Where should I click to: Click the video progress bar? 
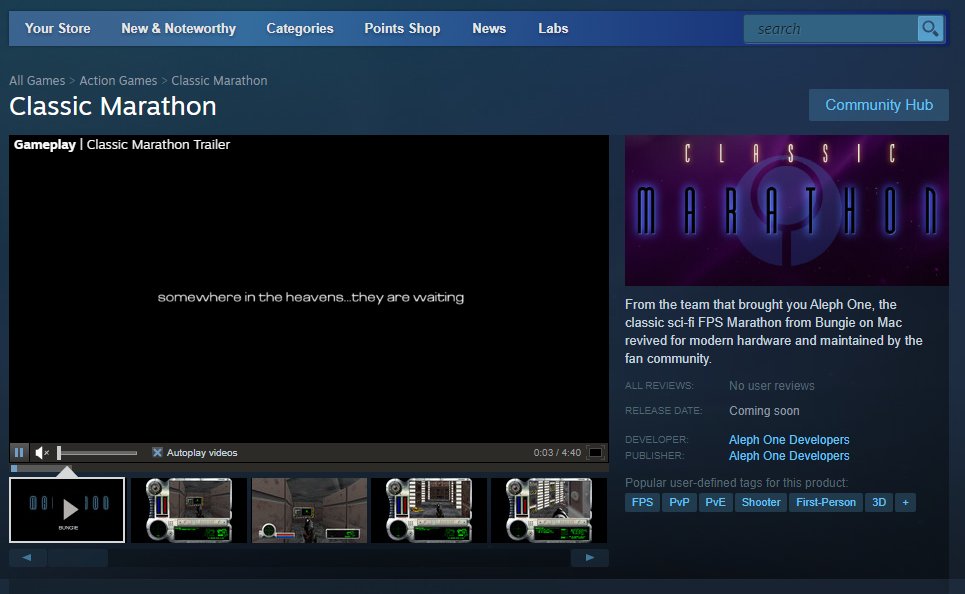coord(309,468)
